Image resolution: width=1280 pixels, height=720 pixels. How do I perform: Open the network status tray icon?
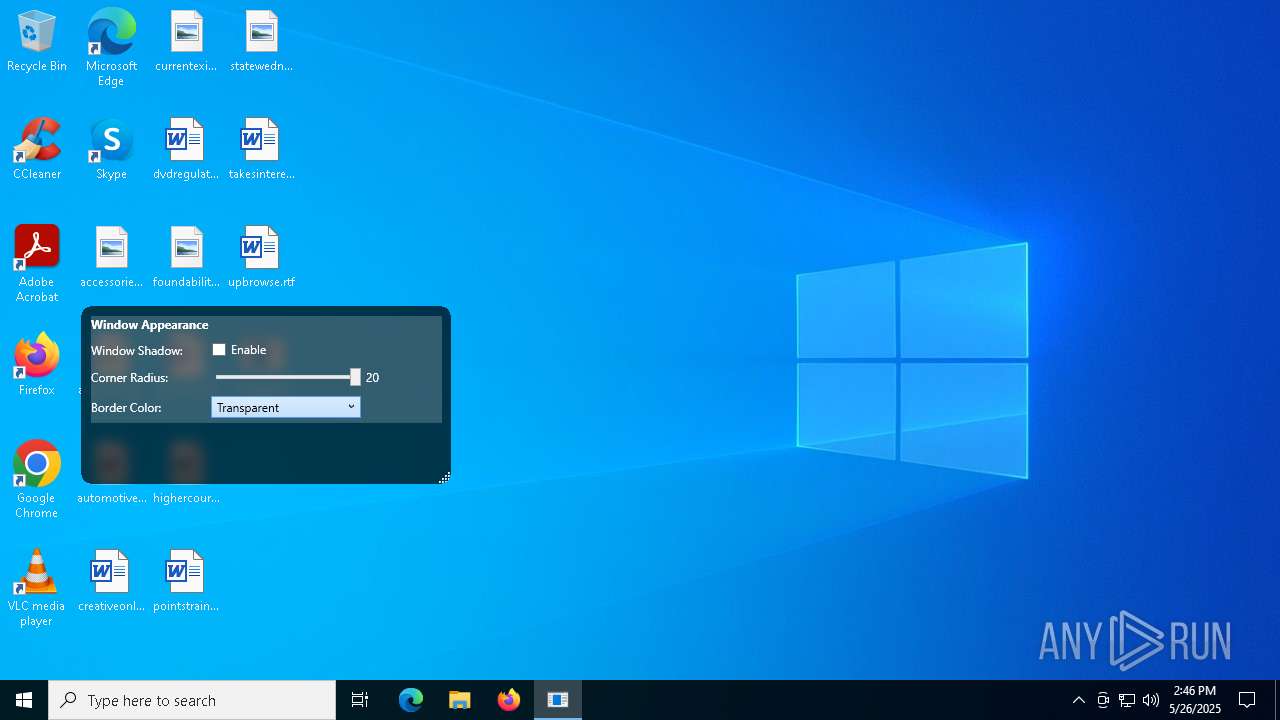[x=1127, y=700]
